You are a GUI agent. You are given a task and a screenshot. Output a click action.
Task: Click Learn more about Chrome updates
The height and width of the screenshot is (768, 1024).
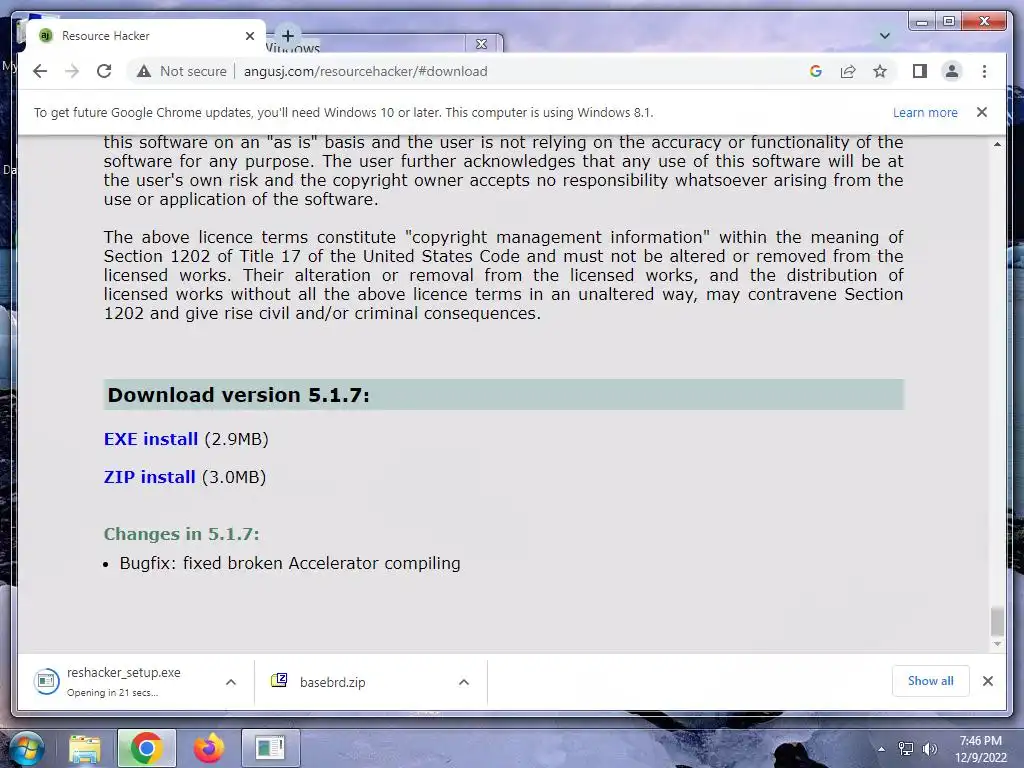click(x=925, y=112)
